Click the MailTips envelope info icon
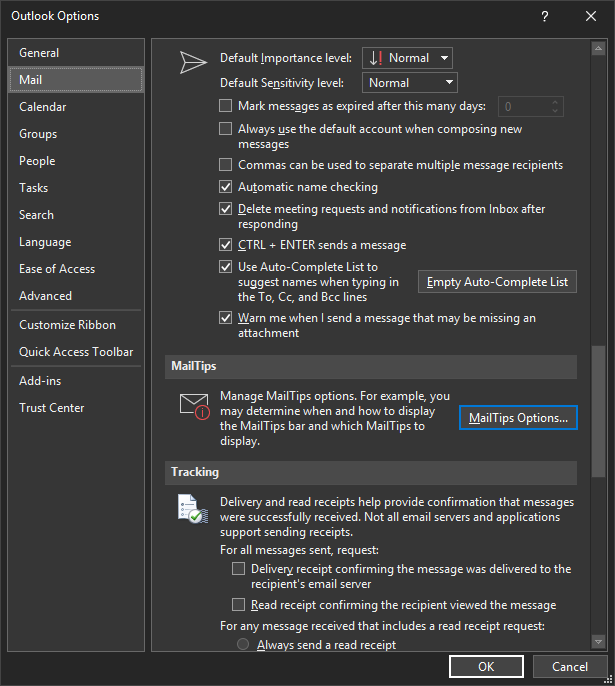Screen dimensions: 615x686 click(195, 406)
